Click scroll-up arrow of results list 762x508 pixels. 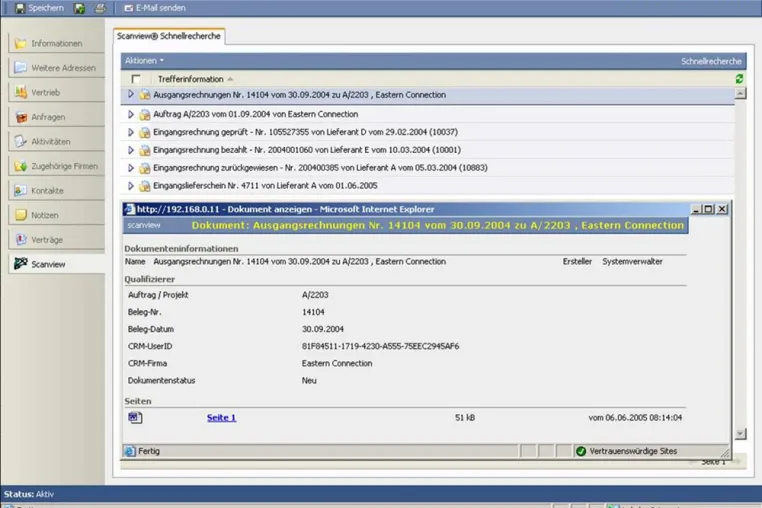[x=740, y=93]
